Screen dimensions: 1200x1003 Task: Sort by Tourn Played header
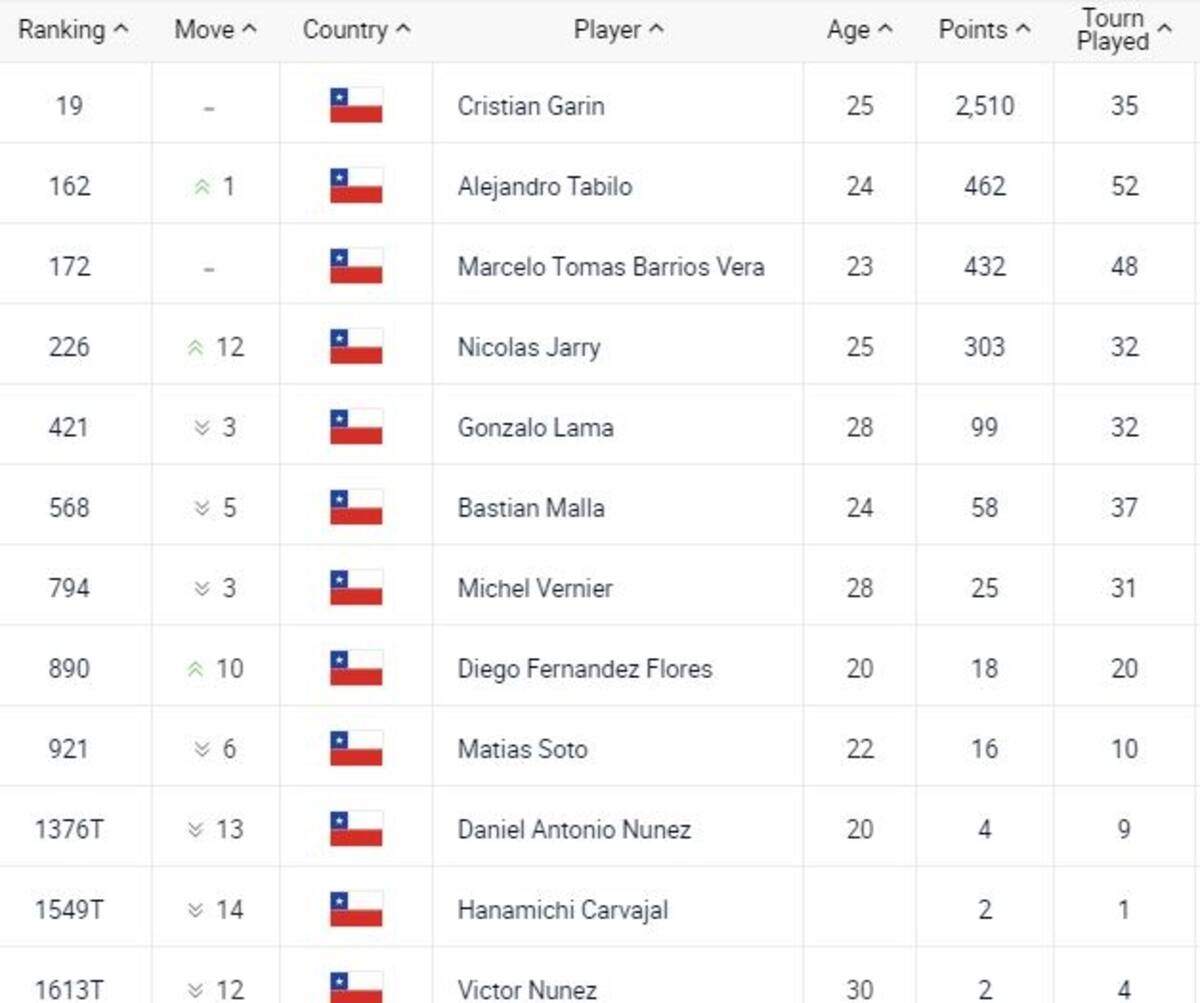[x=1124, y=30]
